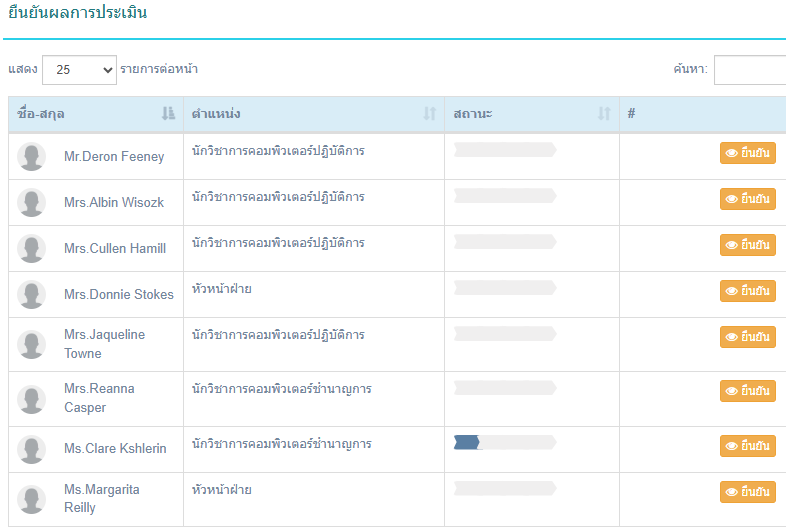786x527 pixels.
Task: Click the name text Ms.Clare Kshlerin
Action: 115,448
